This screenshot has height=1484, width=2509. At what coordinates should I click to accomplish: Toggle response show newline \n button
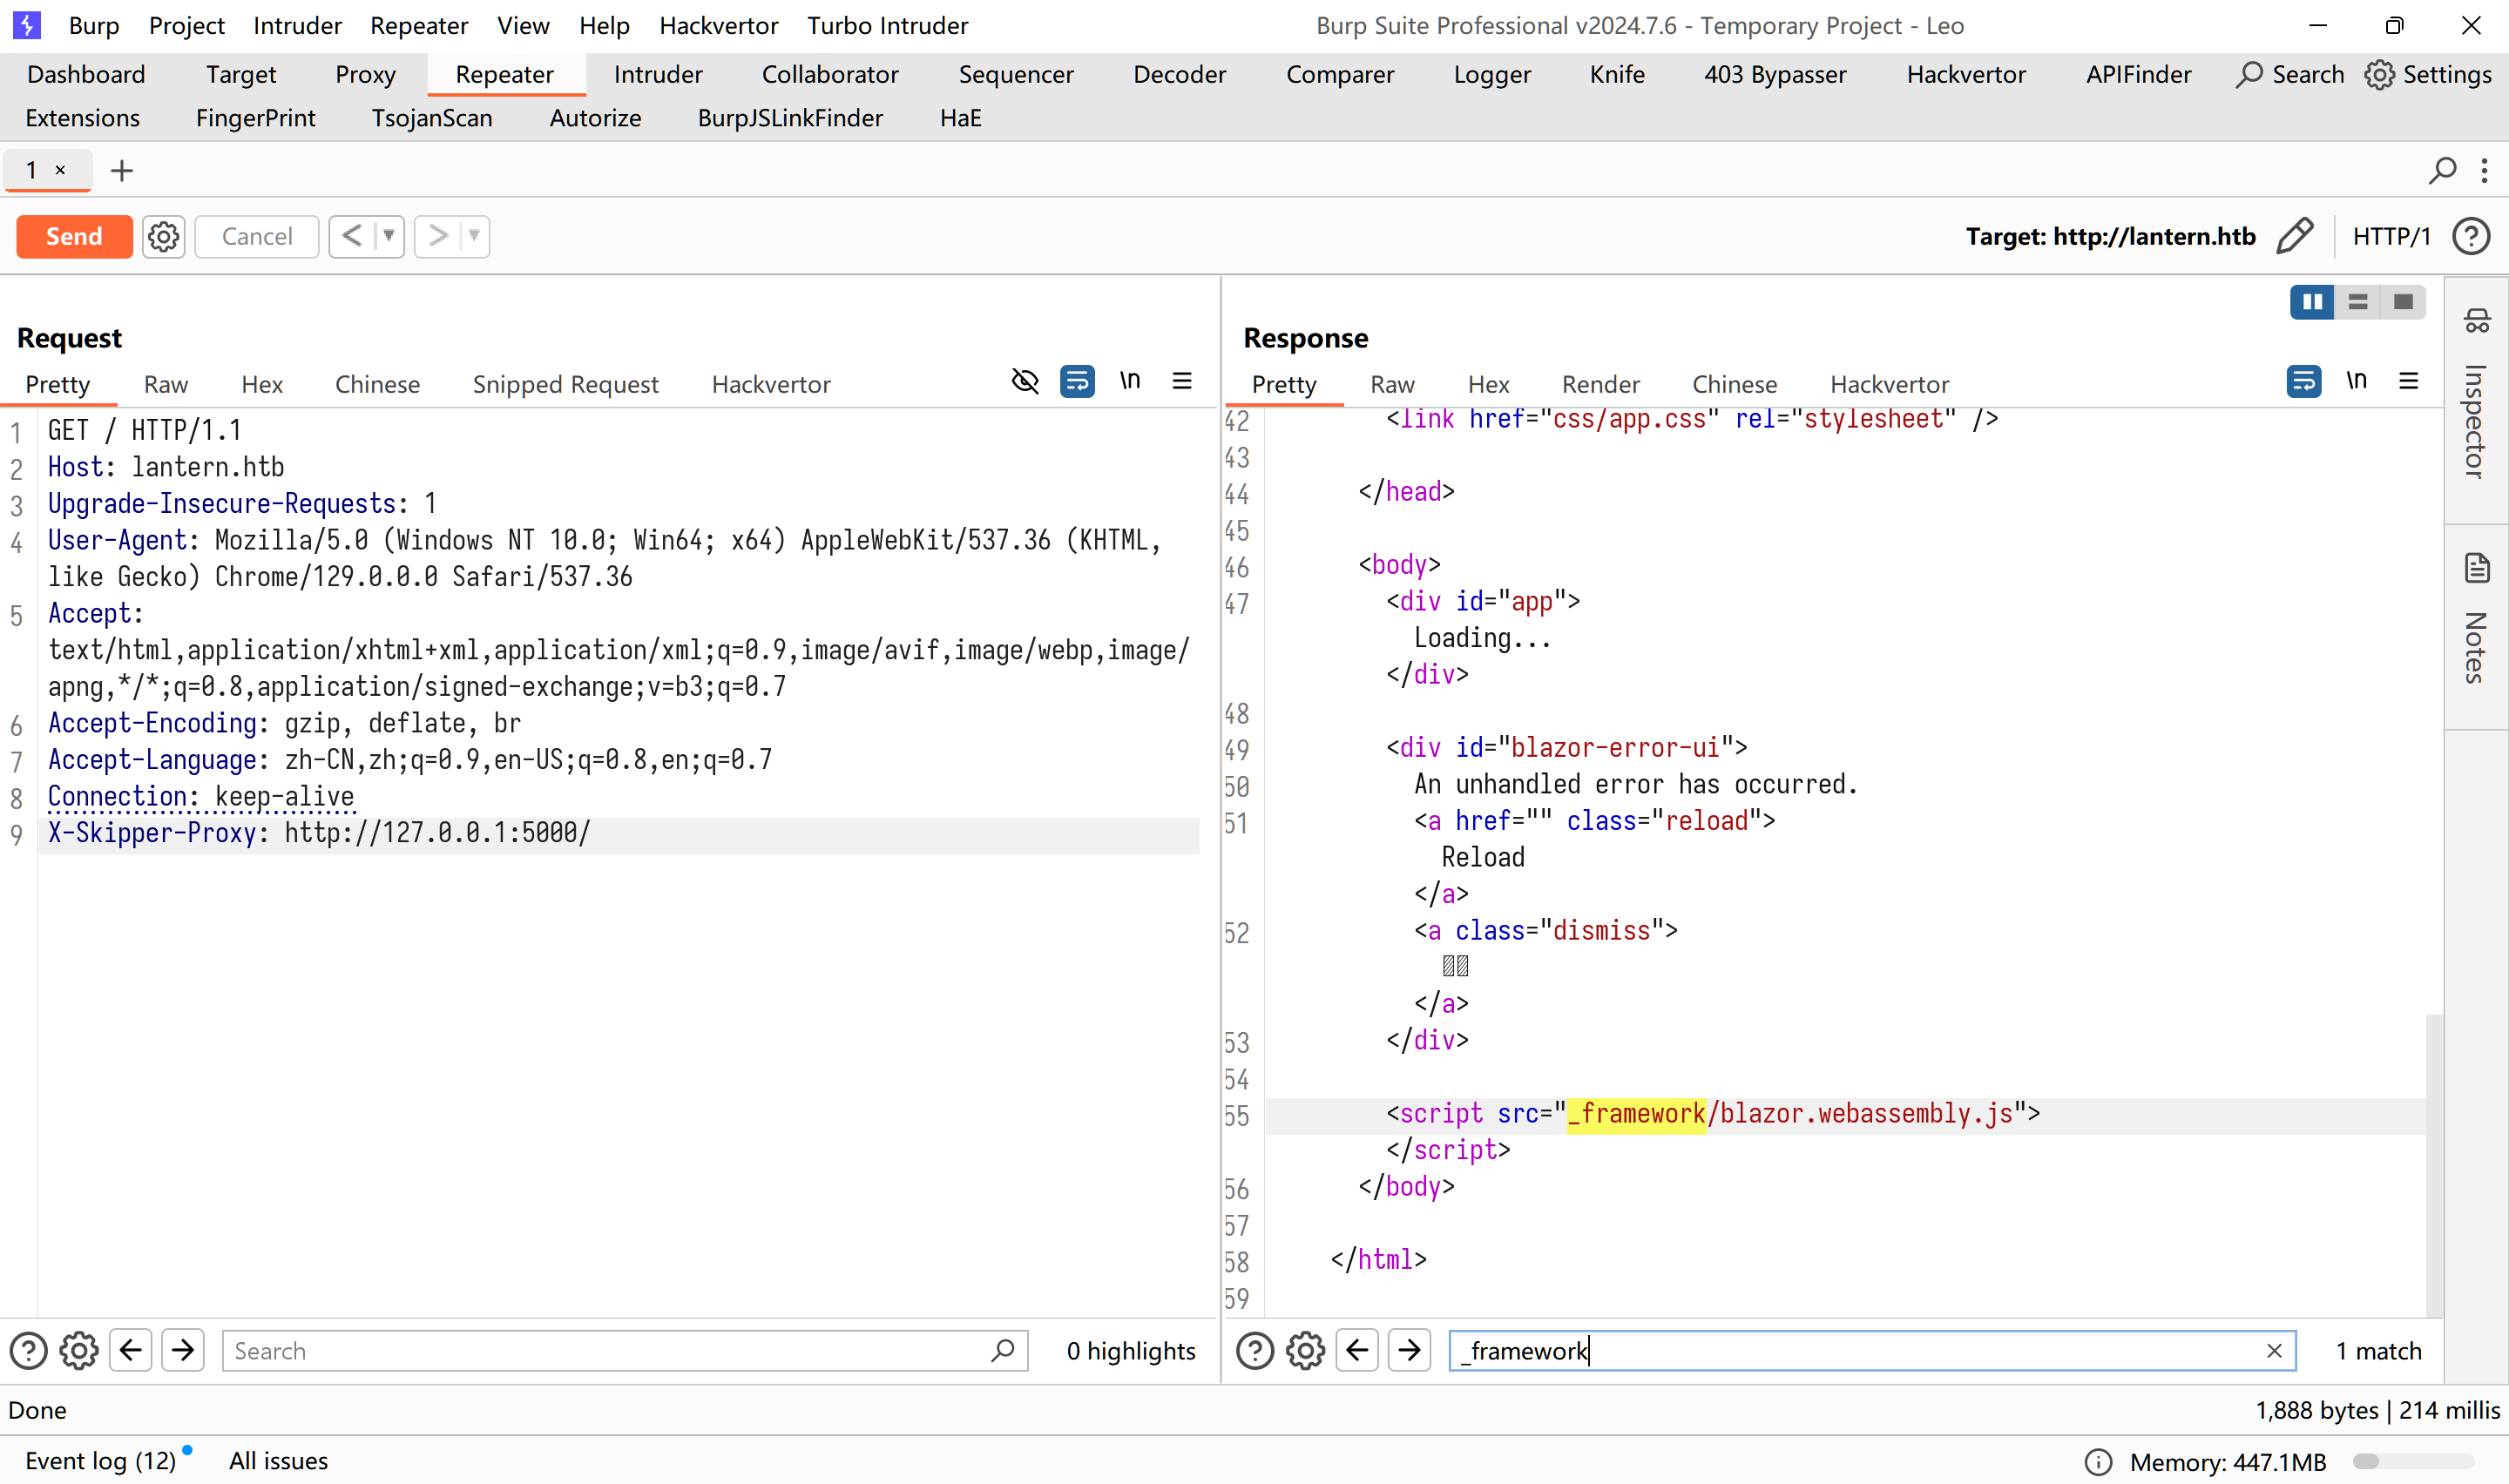click(2357, 381)
